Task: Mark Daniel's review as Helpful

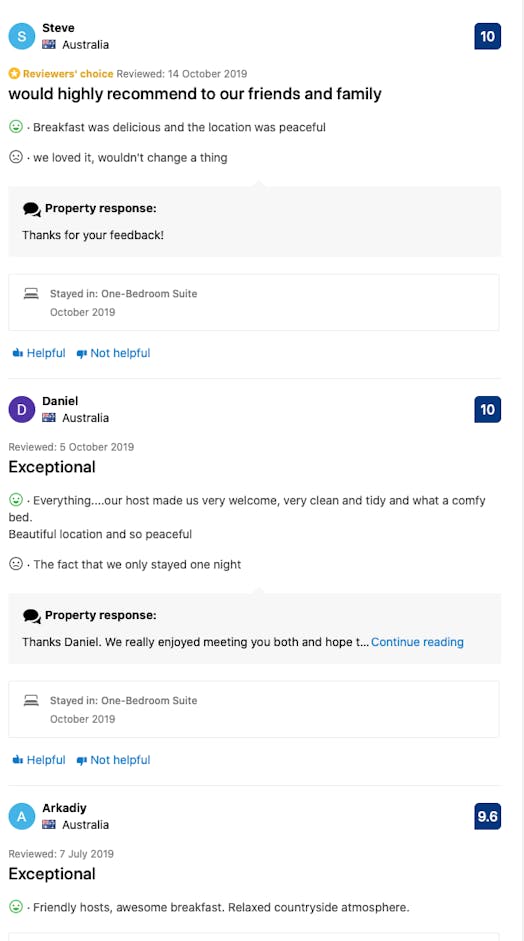Action: tap(39, 760)
